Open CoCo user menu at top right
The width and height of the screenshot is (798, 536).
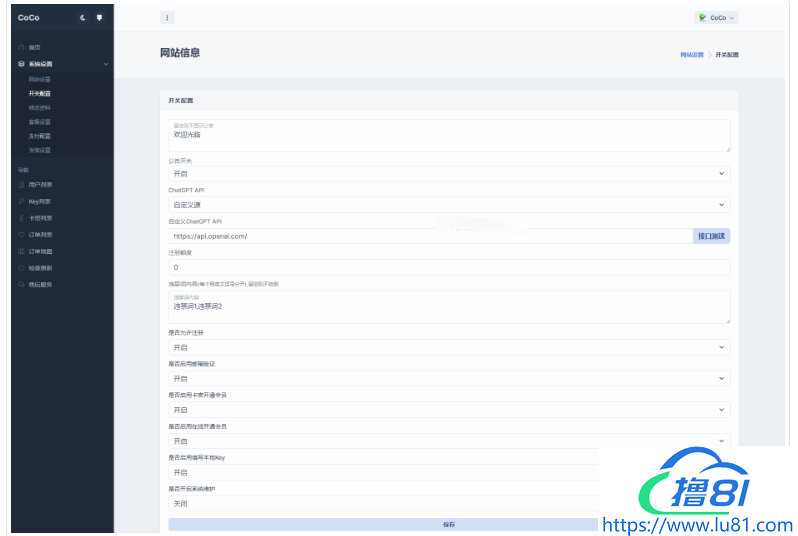pyautogui.click(x=717, y=17)
